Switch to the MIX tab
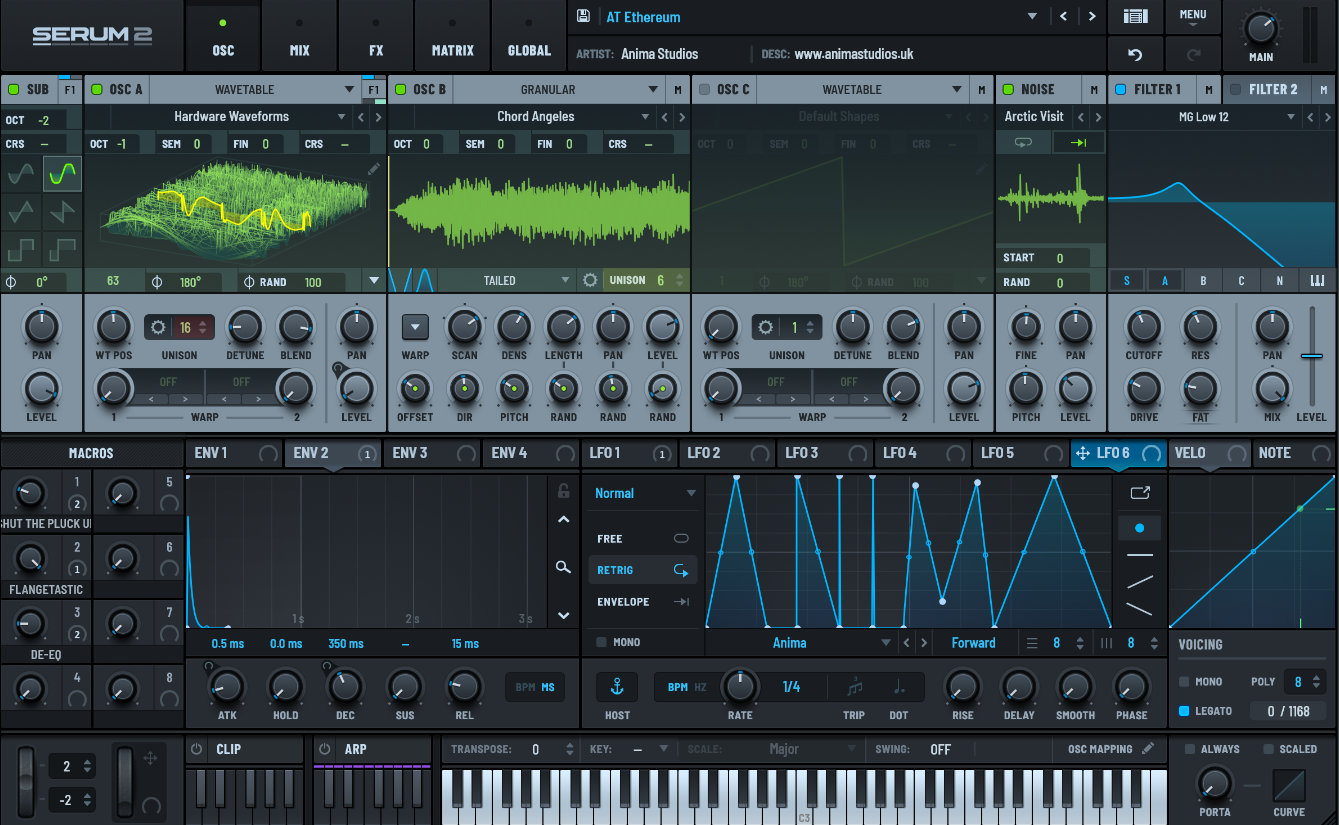 click(299, 37)
